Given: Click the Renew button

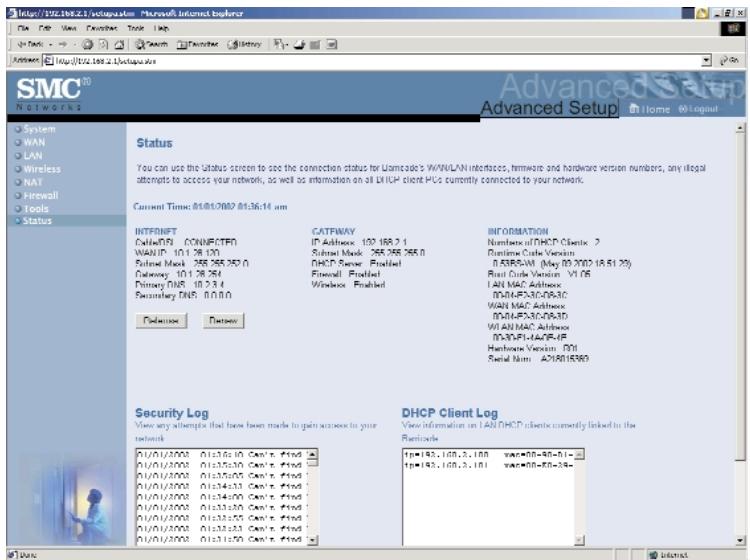Looking at the screenshot, I should (x=223, y=320).
